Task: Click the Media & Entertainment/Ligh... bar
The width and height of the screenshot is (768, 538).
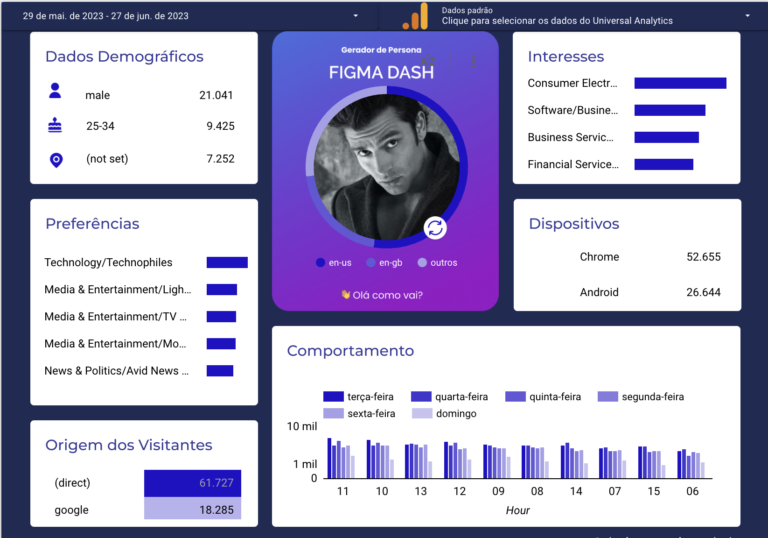Action: (x=222, y=290)
